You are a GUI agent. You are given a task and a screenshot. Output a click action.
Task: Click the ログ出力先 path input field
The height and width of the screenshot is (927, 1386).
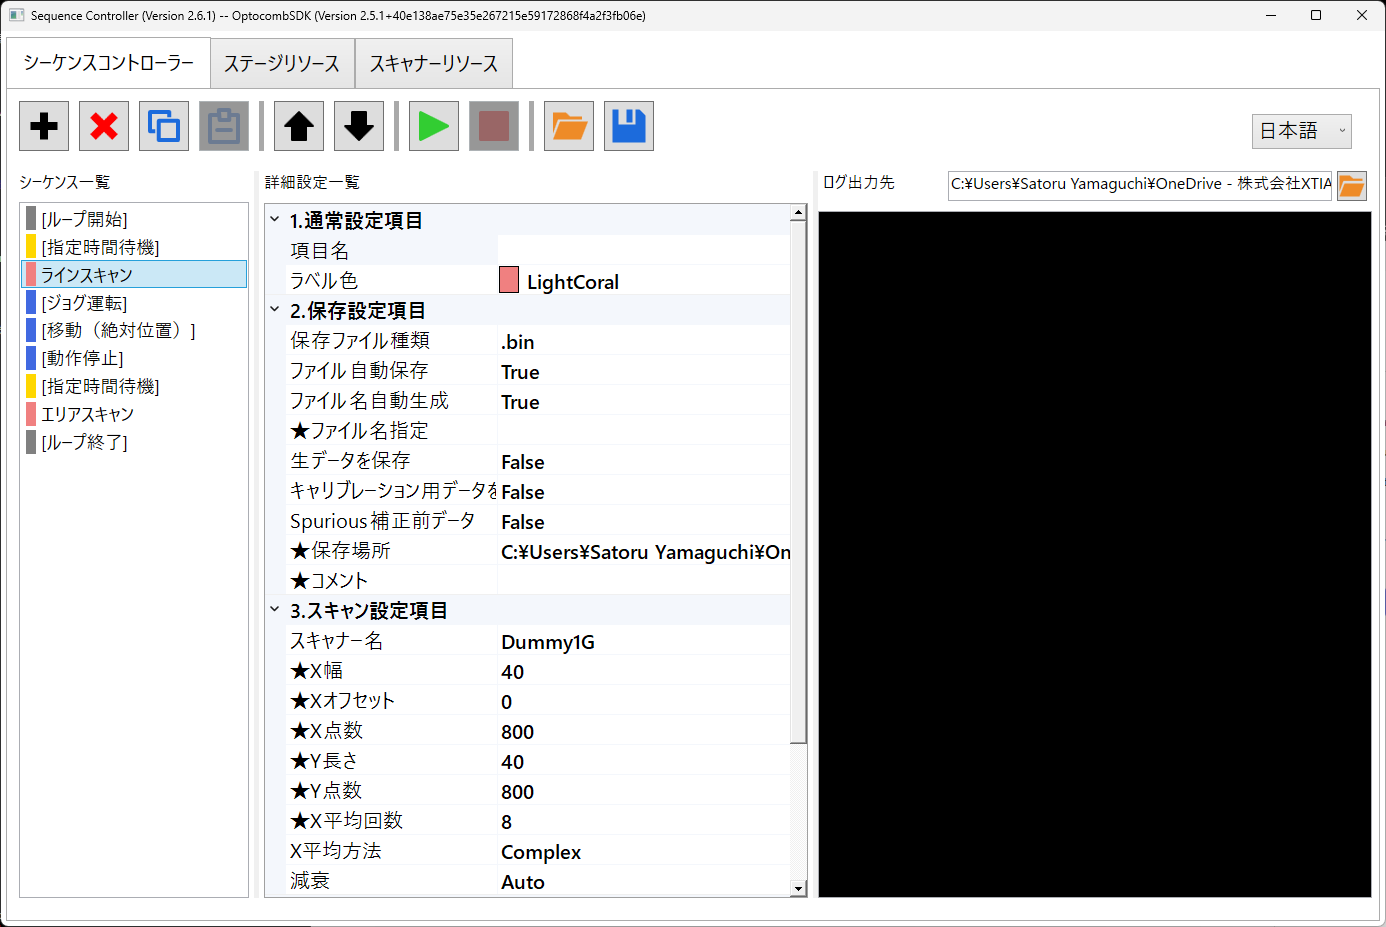click(1140, 185)
